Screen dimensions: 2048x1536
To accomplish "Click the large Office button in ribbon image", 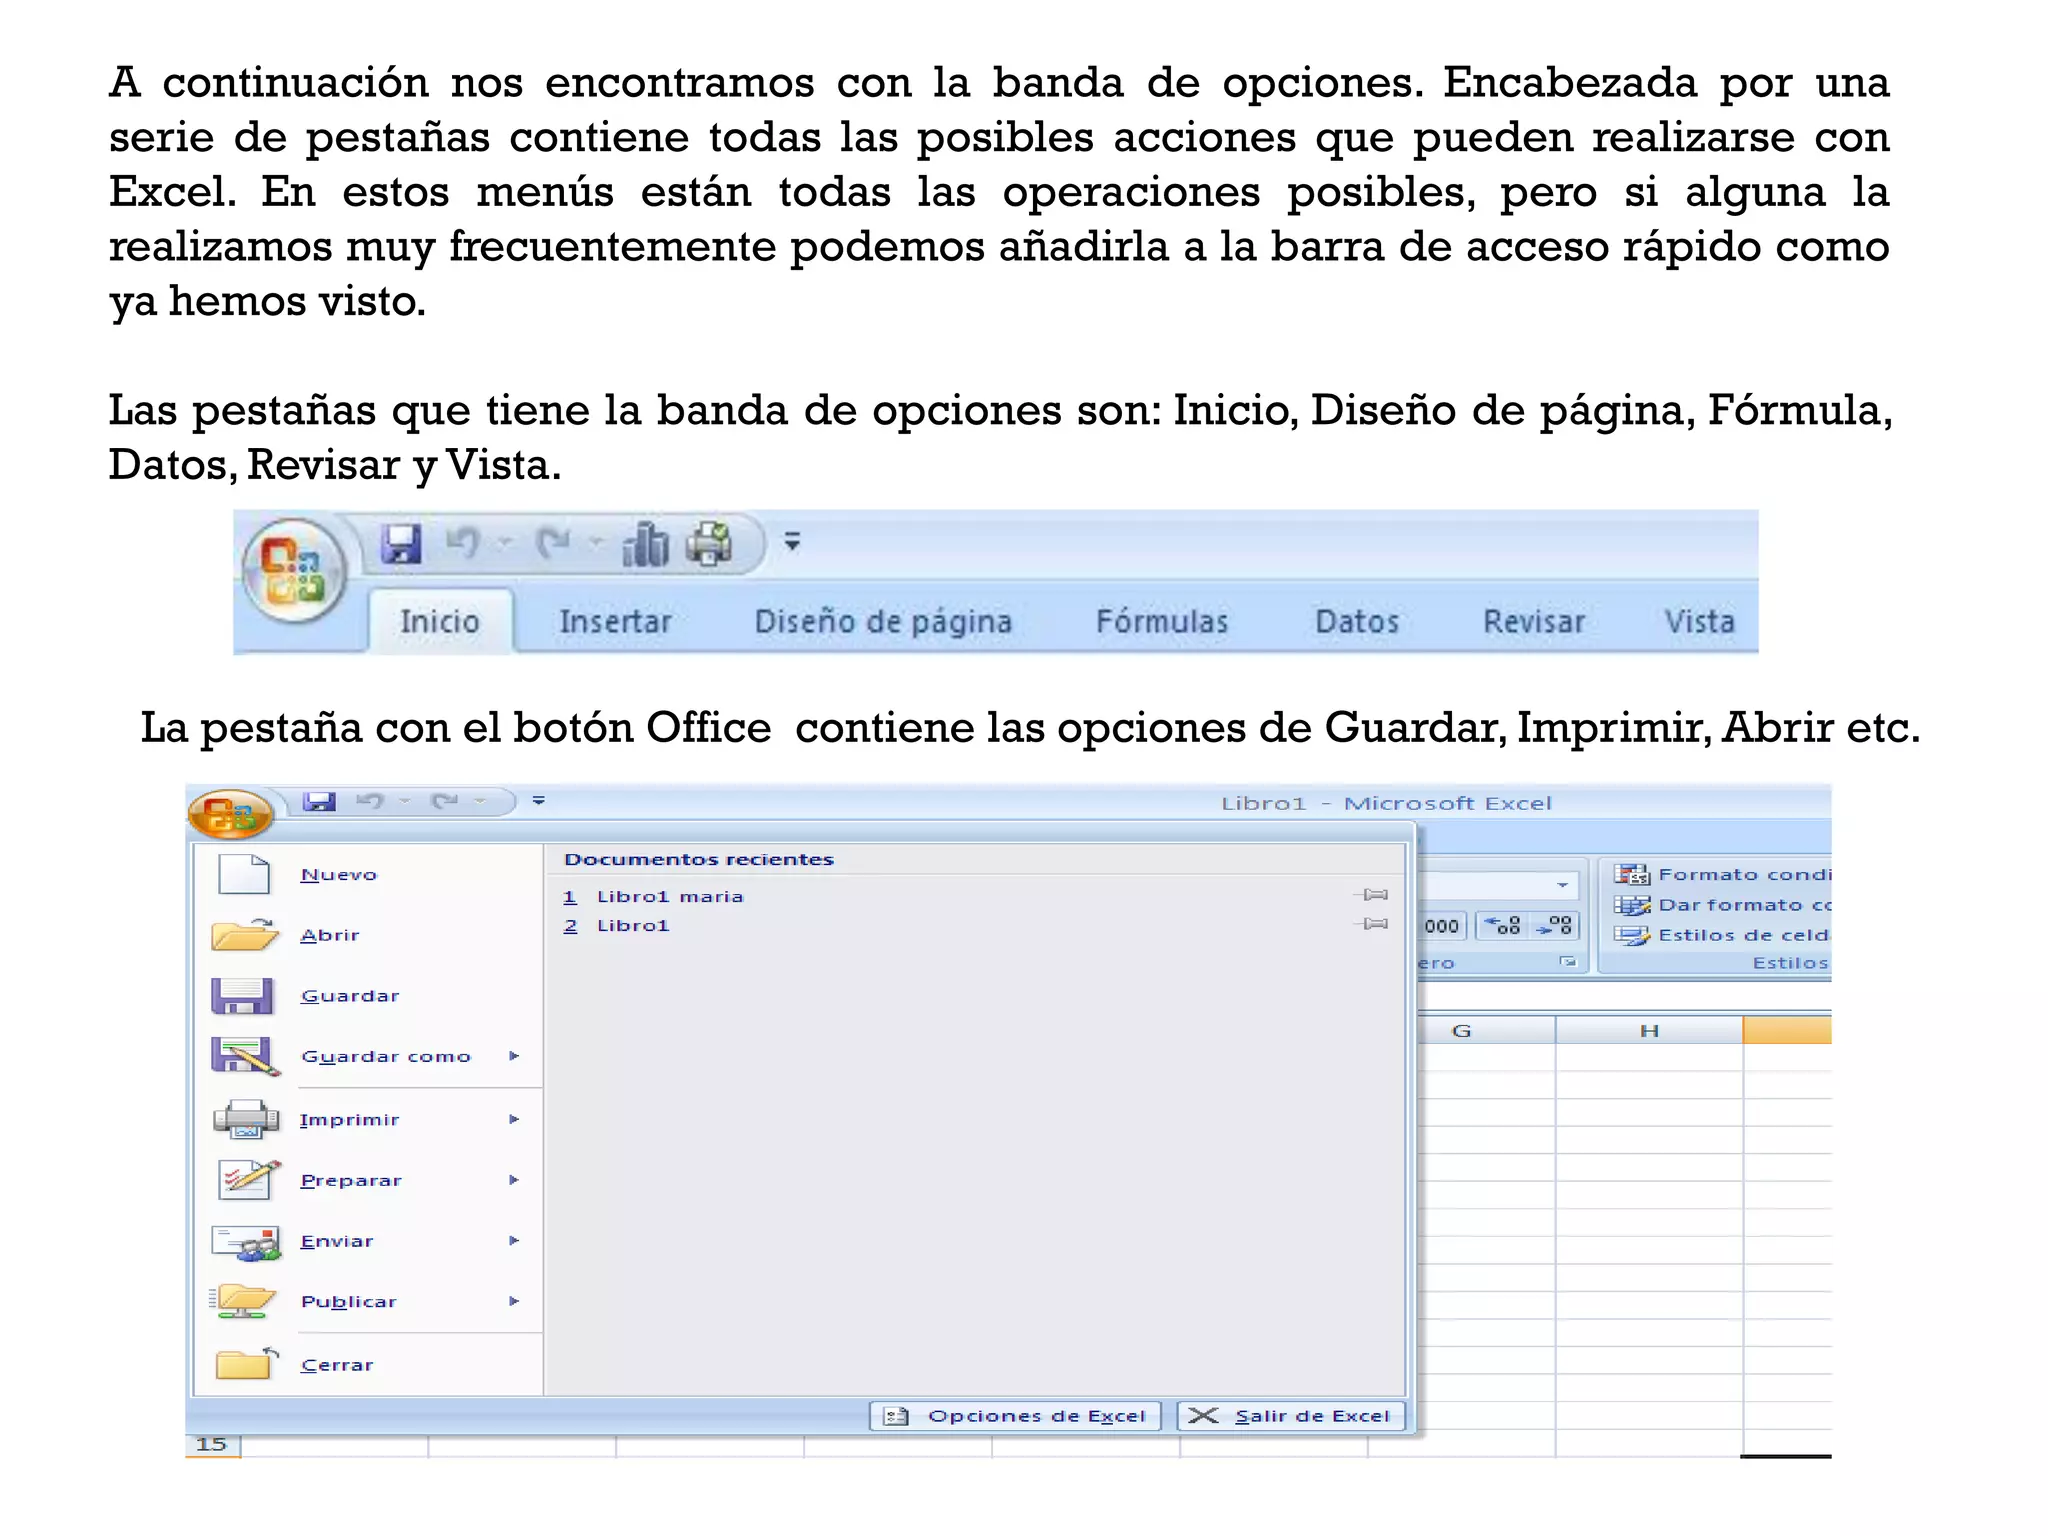I will 293,571.
